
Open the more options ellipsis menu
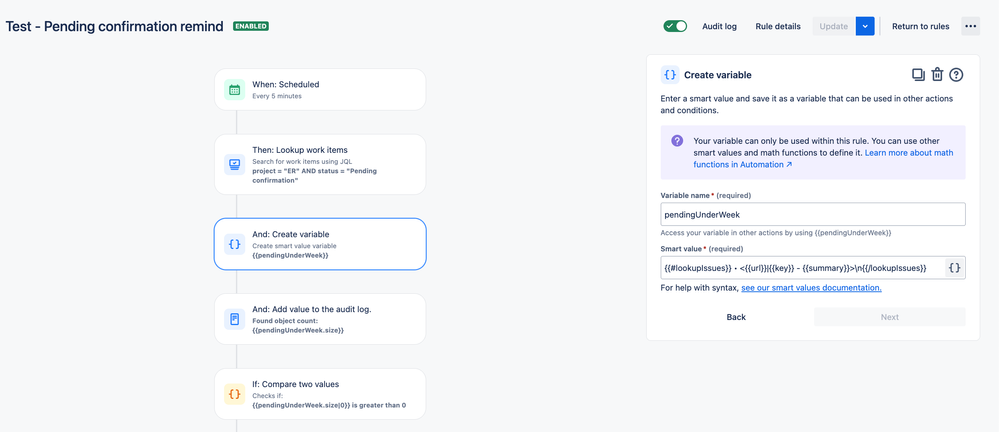pos(970,26)
